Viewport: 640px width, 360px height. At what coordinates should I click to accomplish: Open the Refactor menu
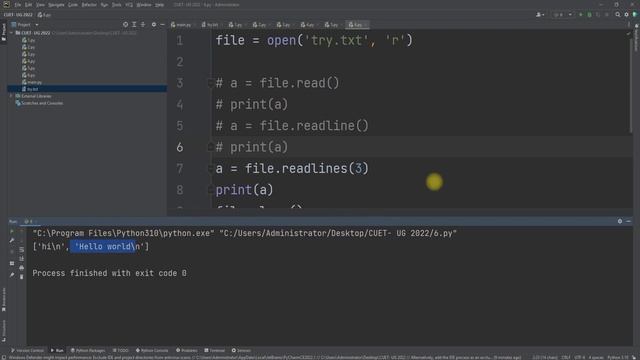89,5
